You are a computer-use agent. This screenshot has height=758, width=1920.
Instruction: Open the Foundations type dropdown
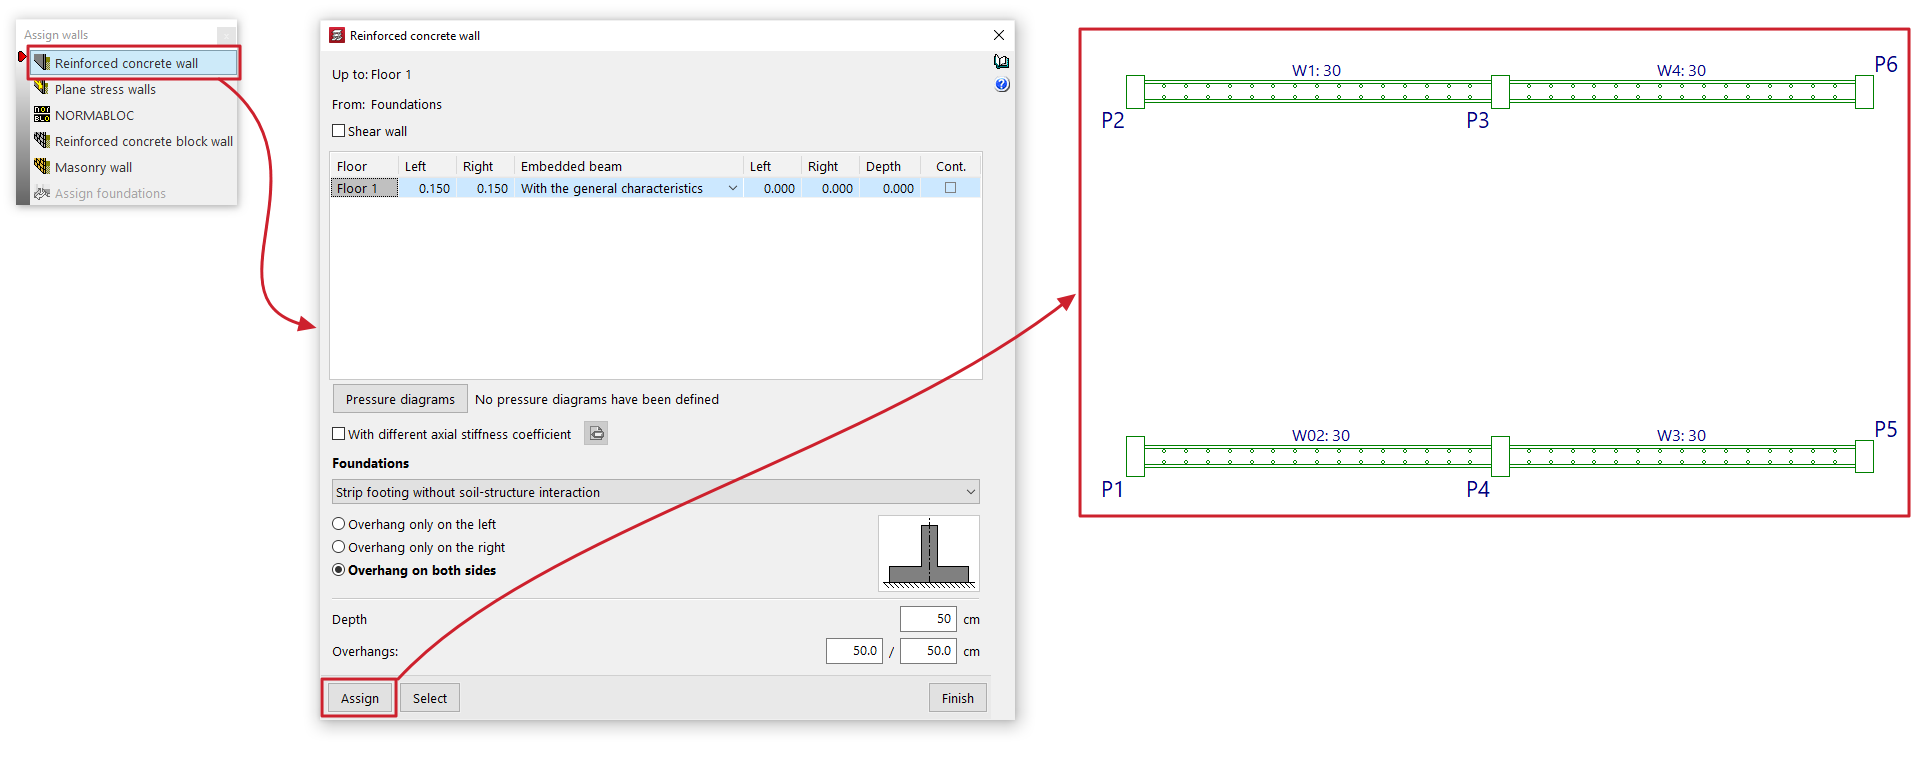coord(656,492)
